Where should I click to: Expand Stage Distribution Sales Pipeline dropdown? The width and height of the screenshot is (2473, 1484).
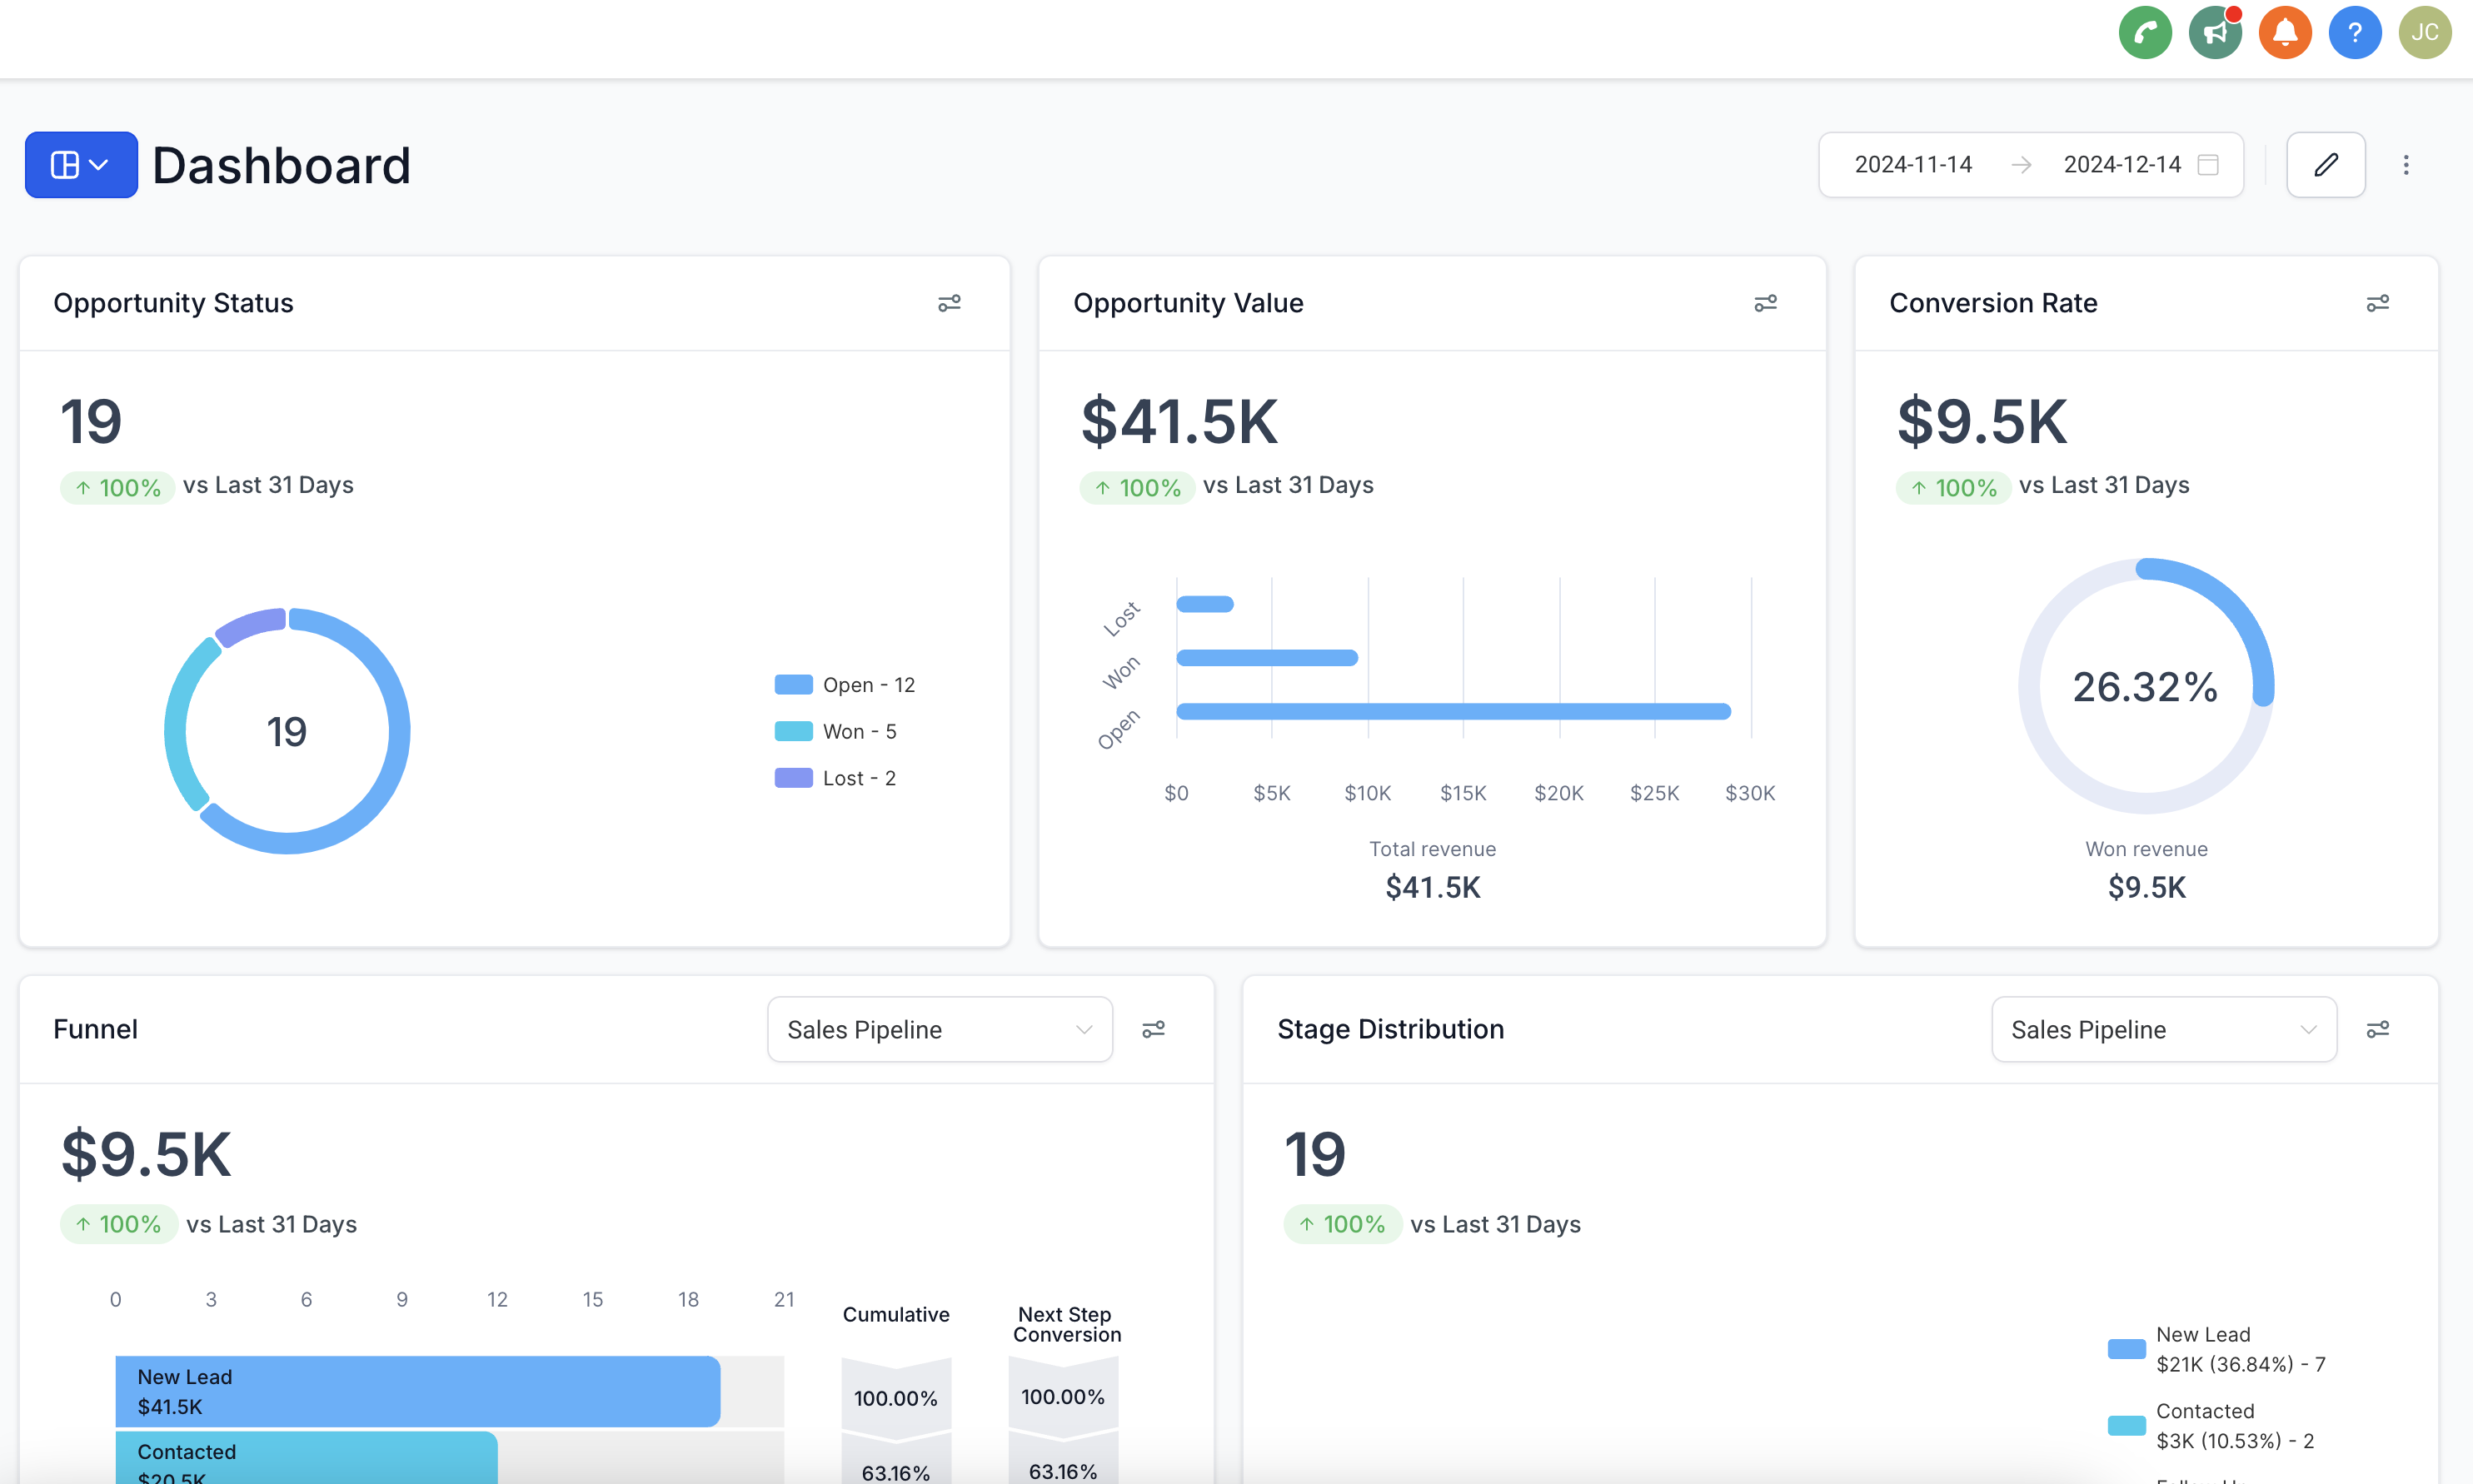(2163, 1029)
